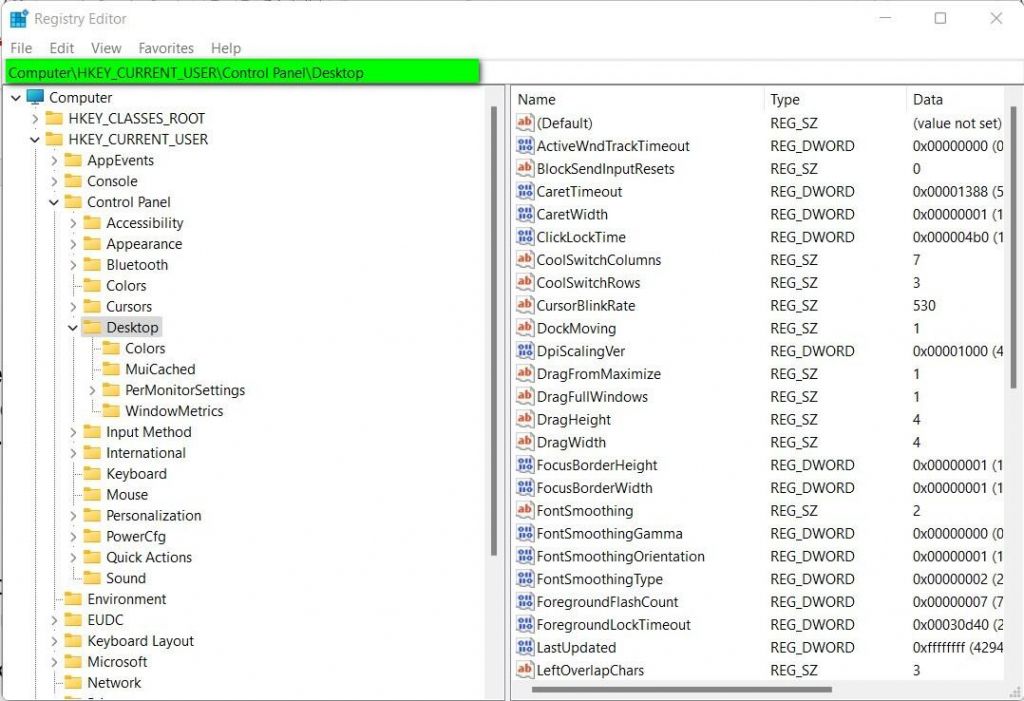Click the string icon beside DragFullWindows
This screenshot has height=701, width=1024.
525,396
